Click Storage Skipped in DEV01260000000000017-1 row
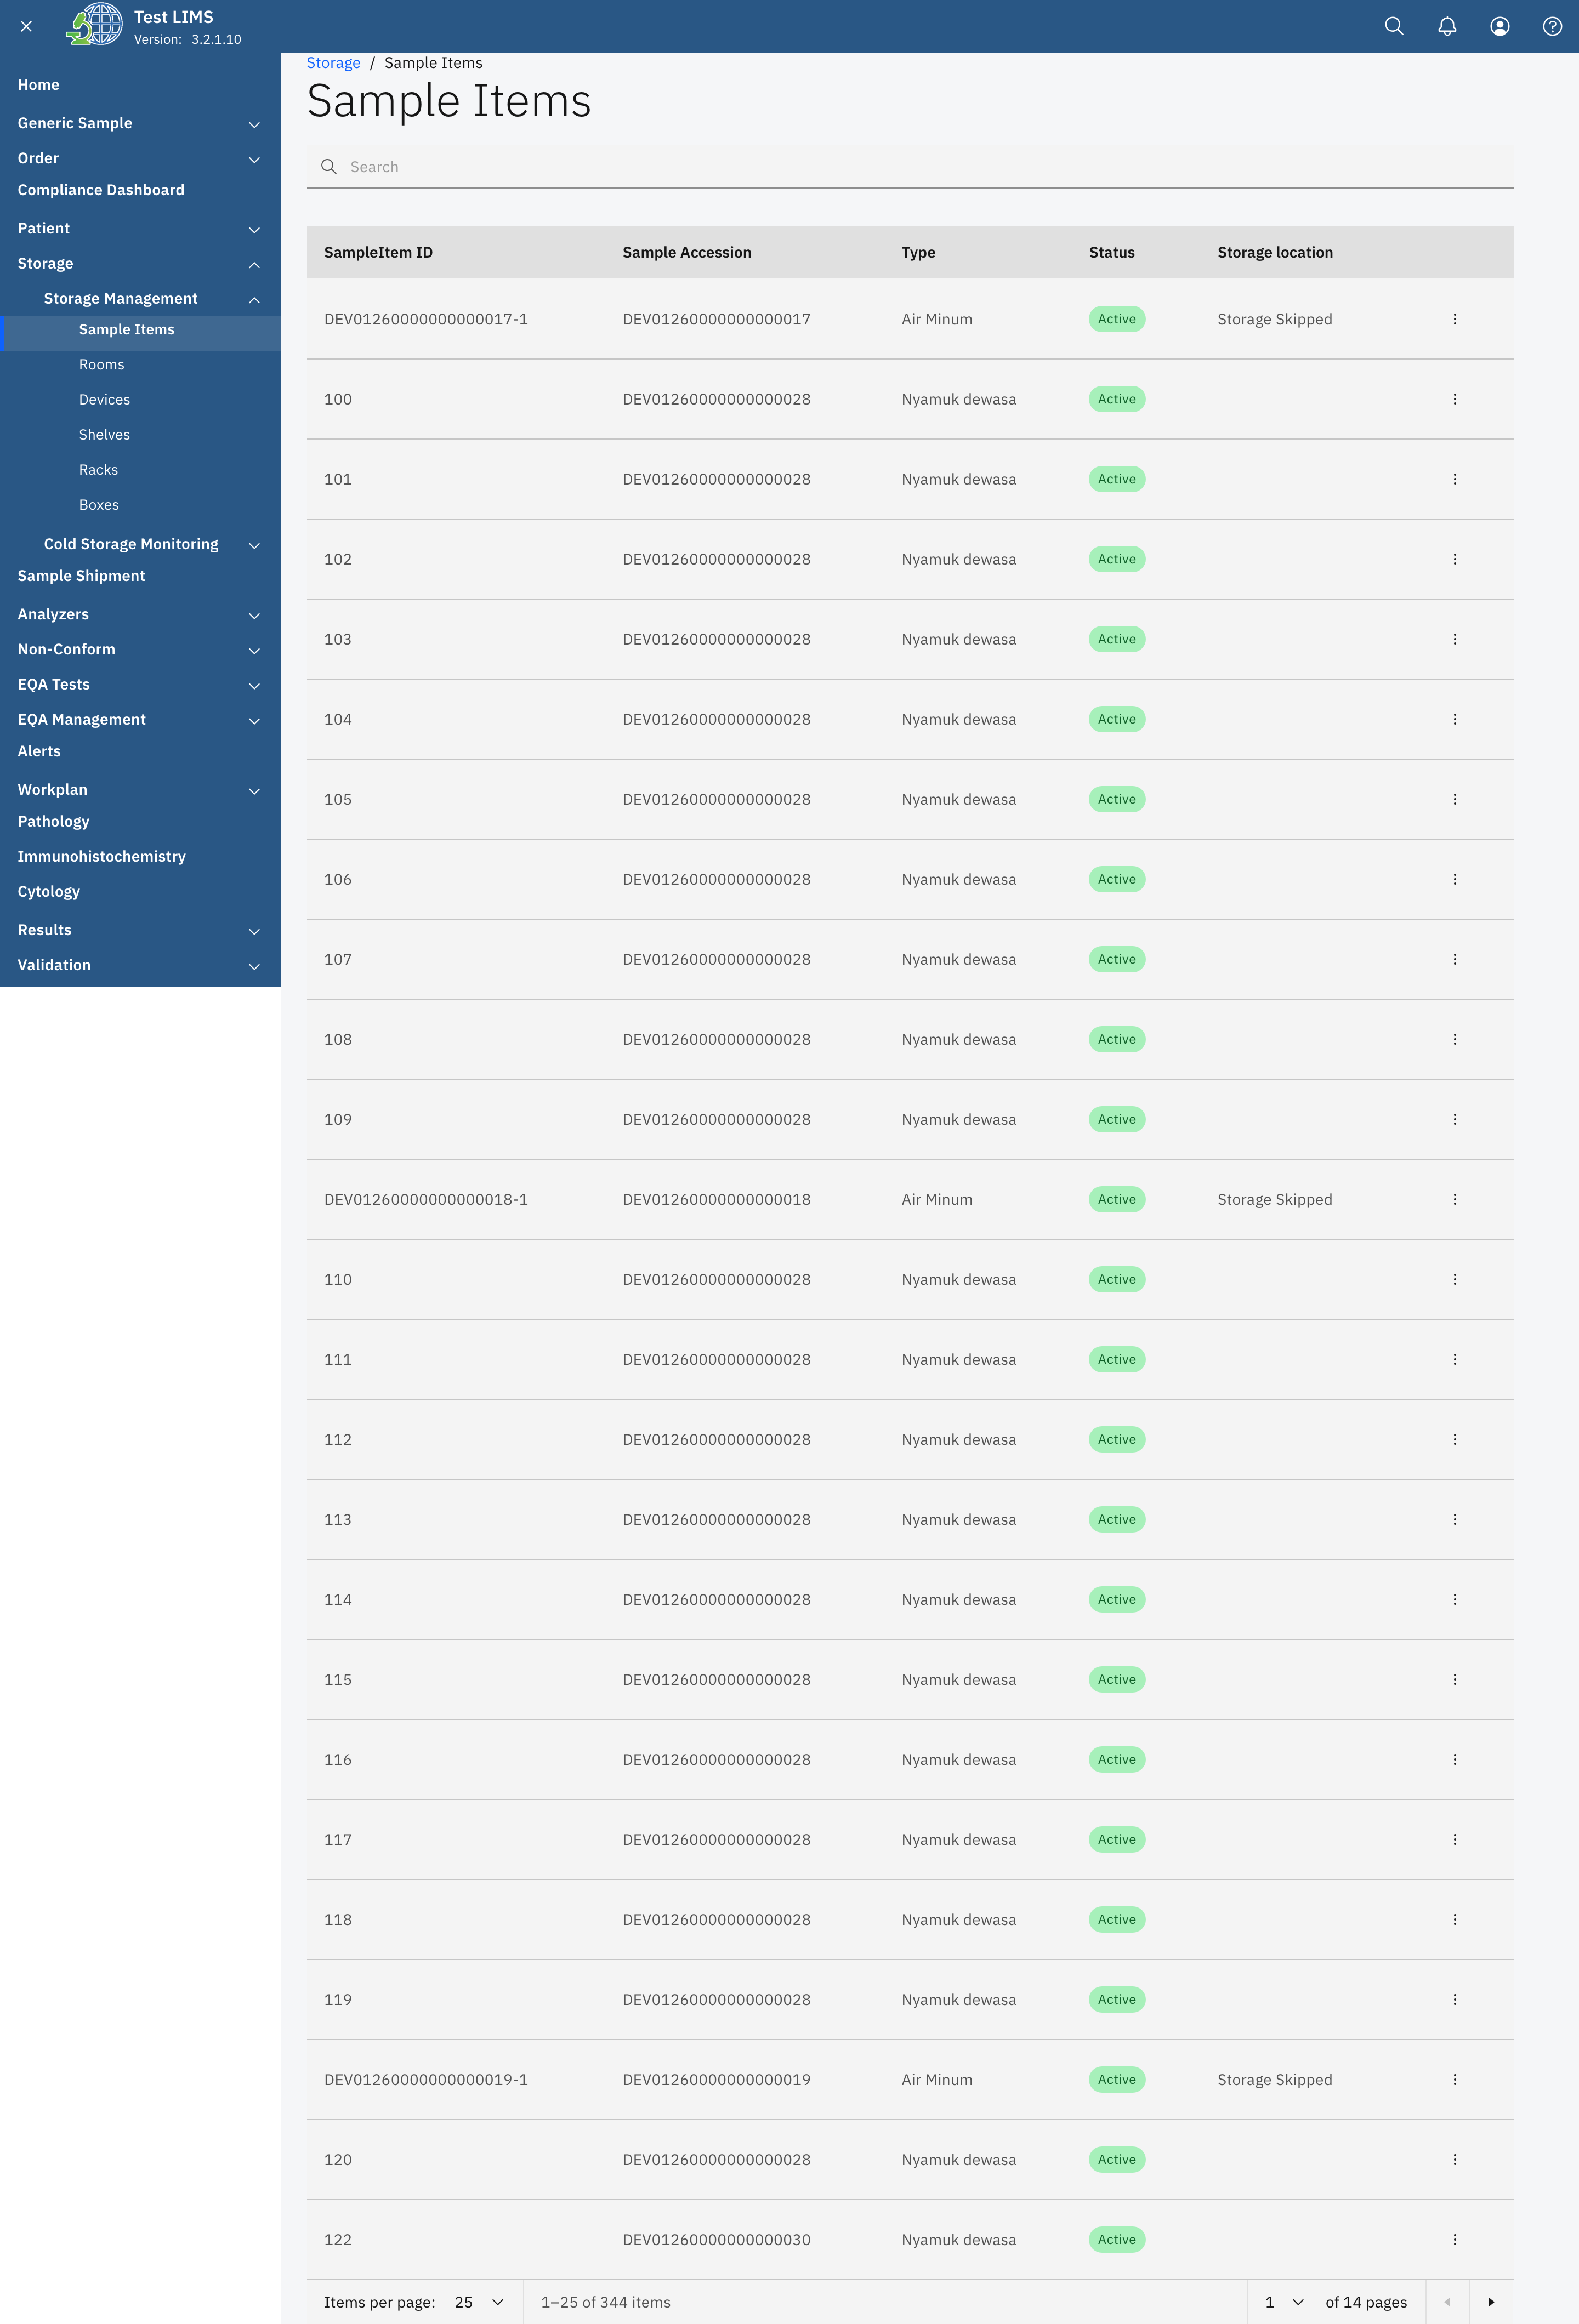 [x=1274, y=319]
